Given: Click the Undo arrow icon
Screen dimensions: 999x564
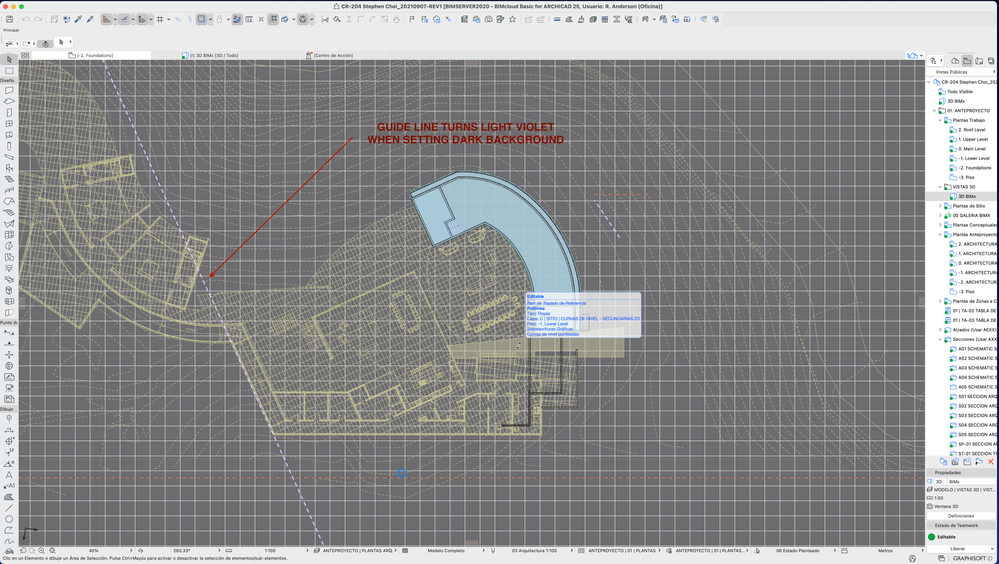Looking at the screenshot, I should coord(26,19).
